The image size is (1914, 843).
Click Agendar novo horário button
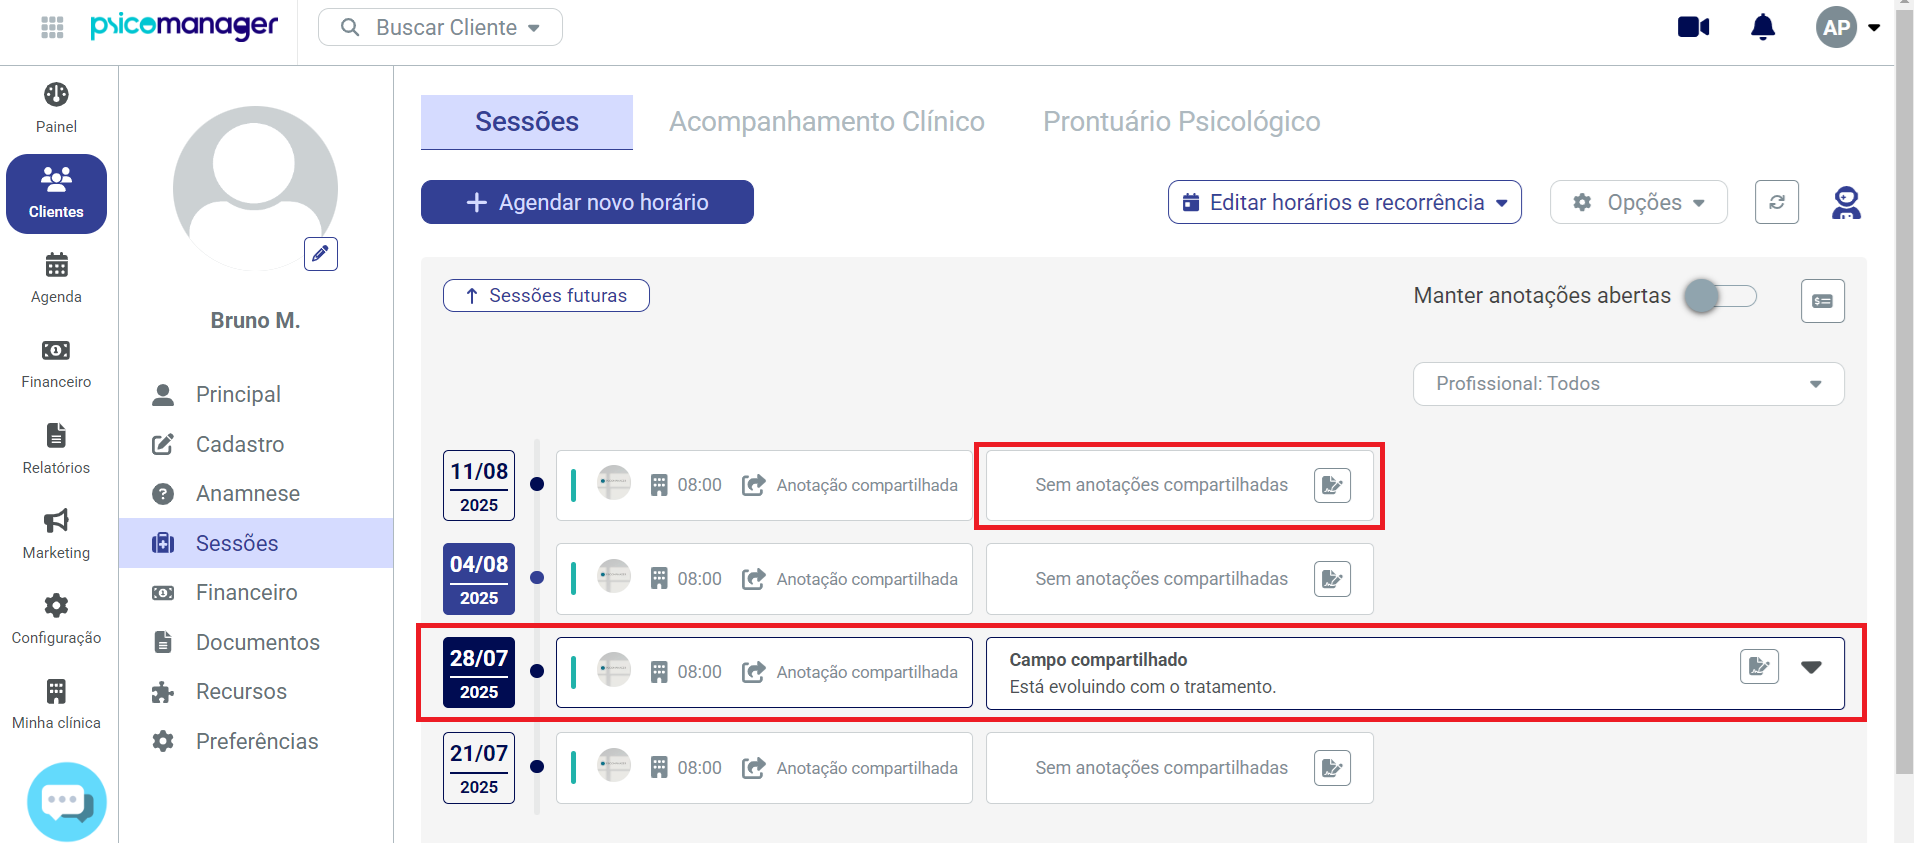(x=587, y=202)
